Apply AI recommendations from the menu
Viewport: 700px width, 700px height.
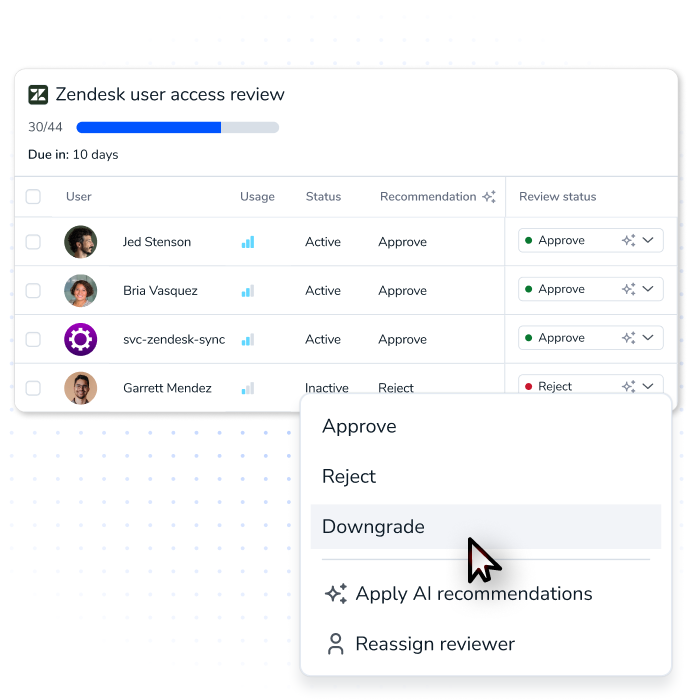[x=473, y=594]
